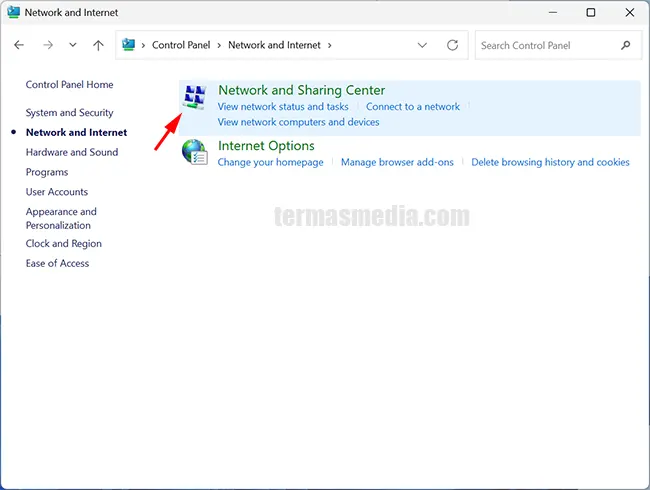Screen dimensions: 650x490
Task: Go back with the left arrow
Action: 19,45
